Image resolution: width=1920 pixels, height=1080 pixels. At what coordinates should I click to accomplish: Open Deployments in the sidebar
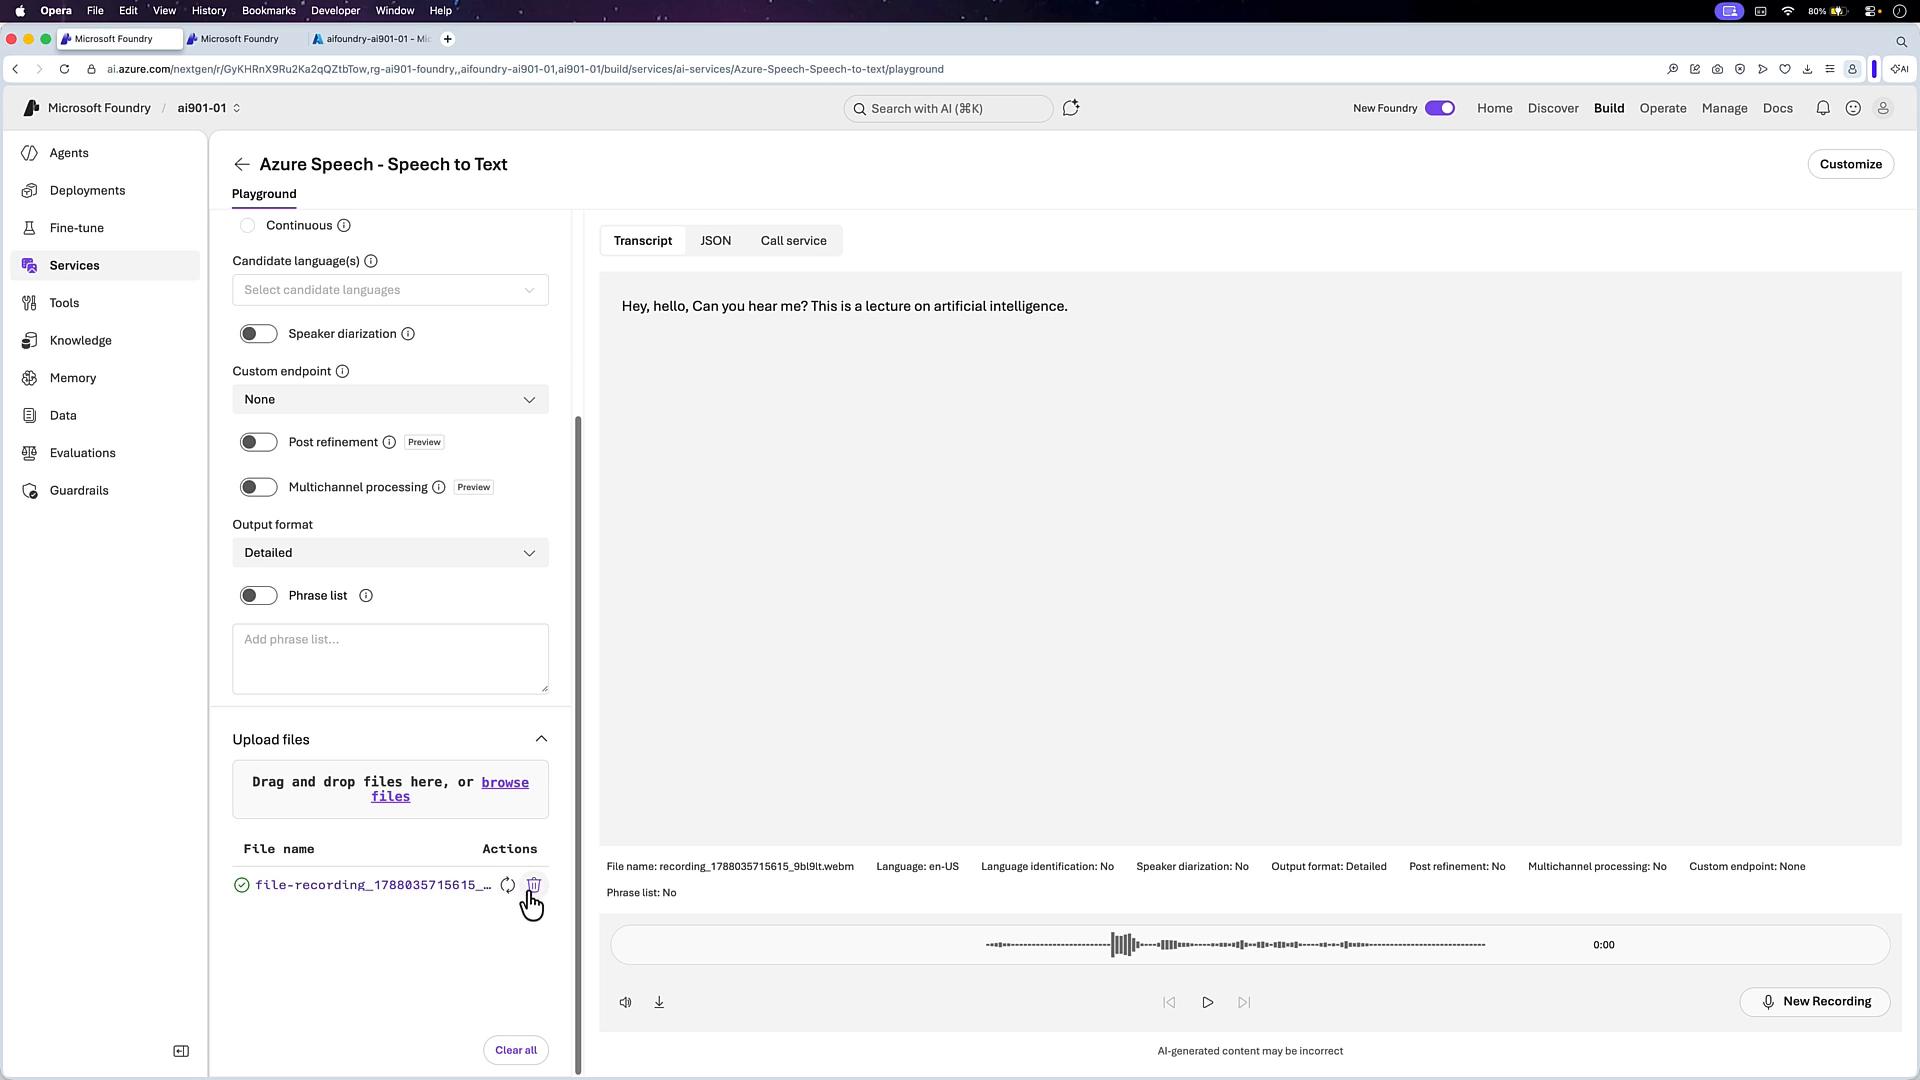click(x=105, y=190)
